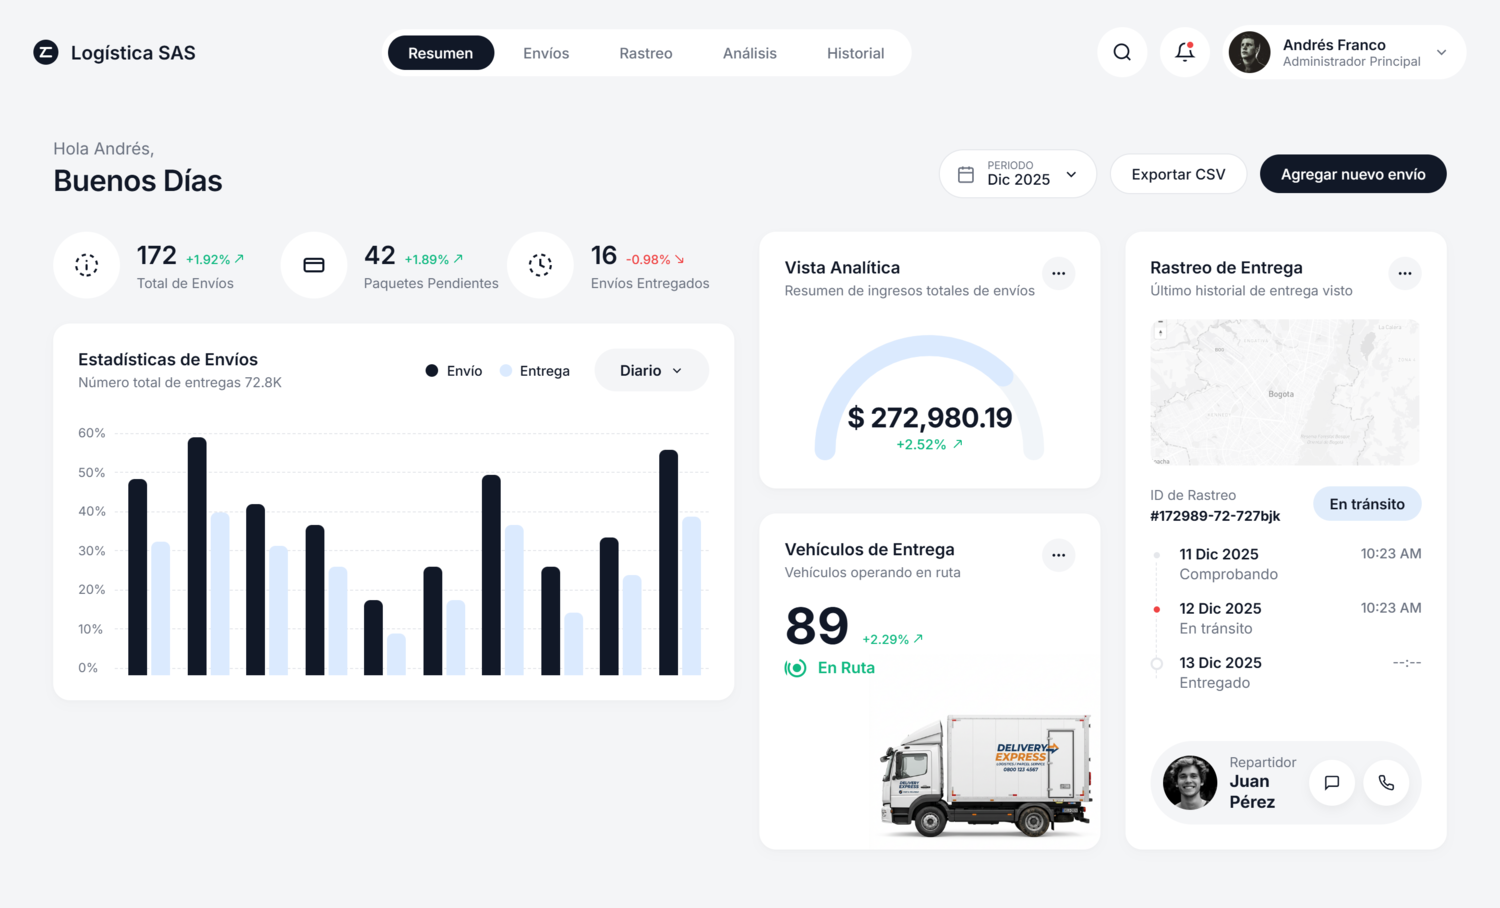Screen dimensions: 1500x908
Task: Switch to the Envíos tab
Action: tap(546, 53)
